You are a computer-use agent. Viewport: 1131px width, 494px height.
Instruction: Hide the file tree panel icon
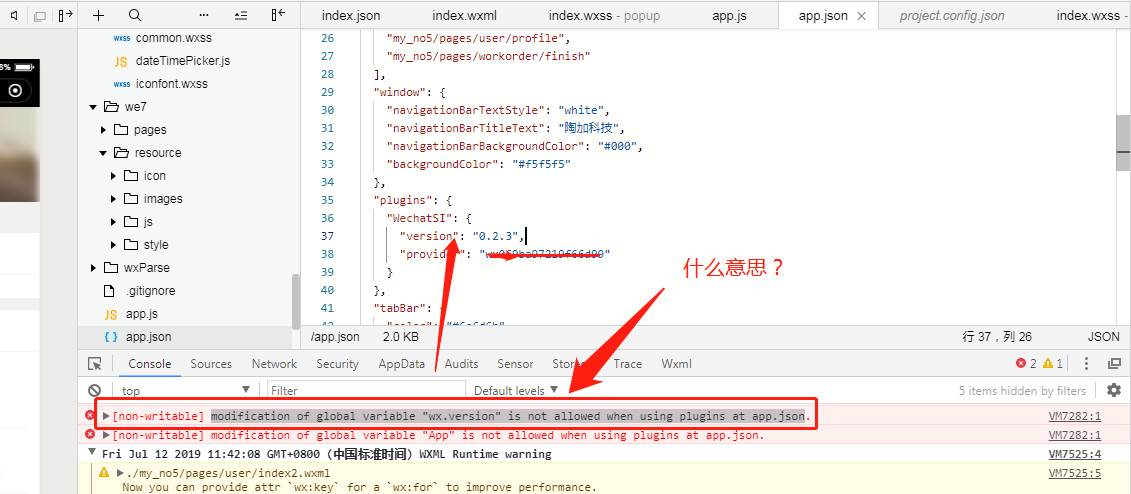click(x=278, y=15)
